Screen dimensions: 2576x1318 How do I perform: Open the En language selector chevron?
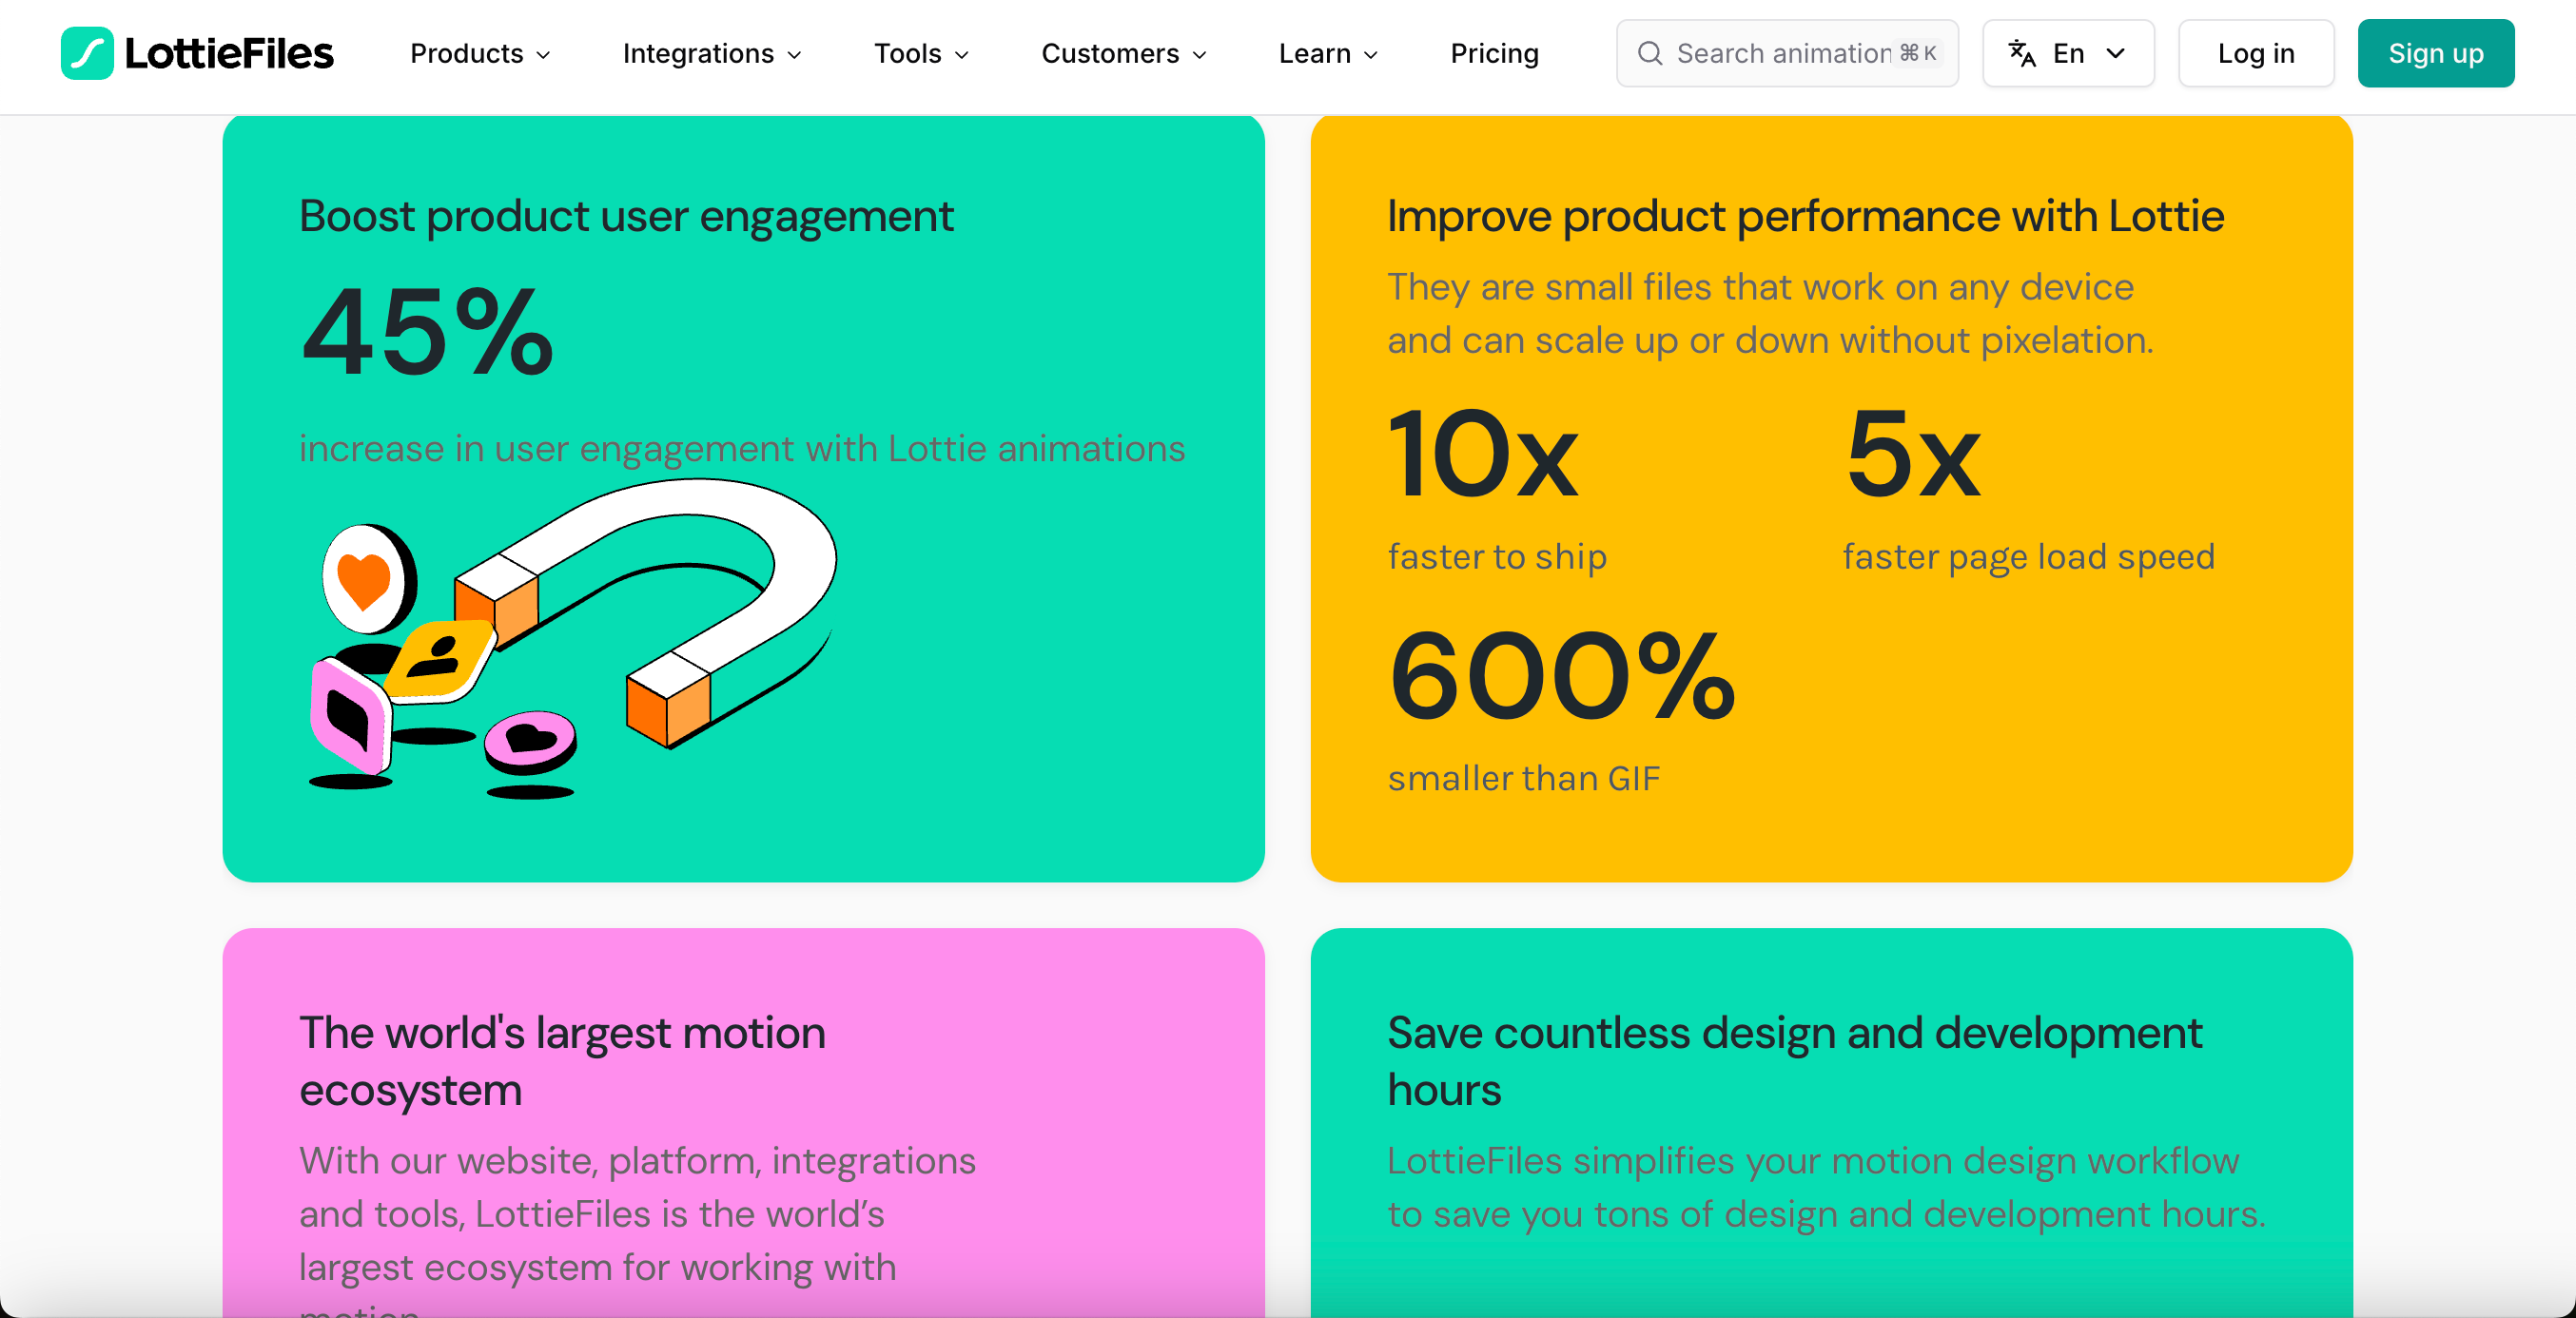click(2115, 53)
